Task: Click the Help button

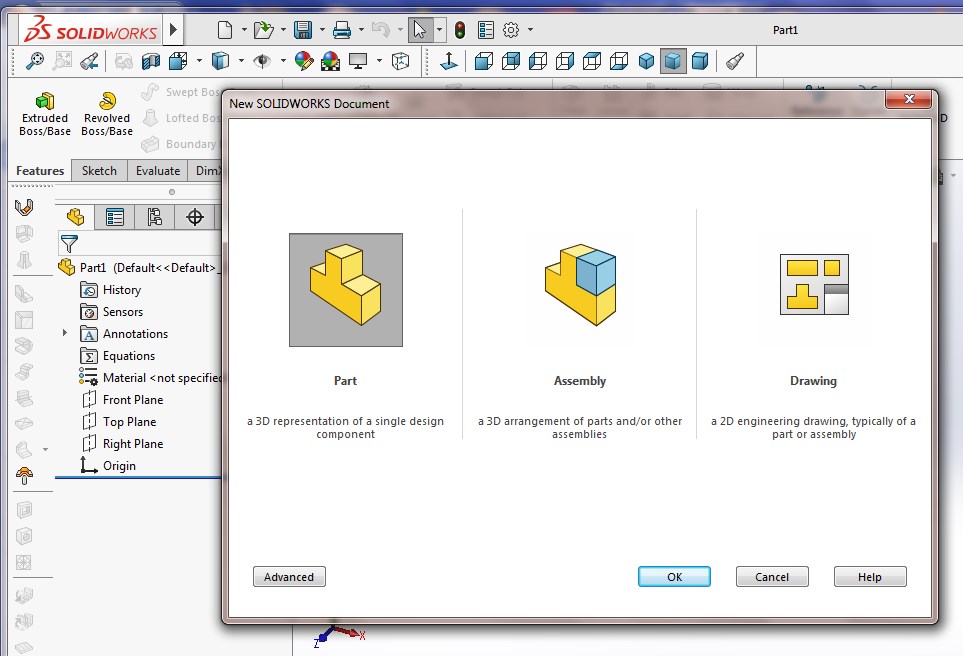Action: pyautogui.click(x=870, y=577)
